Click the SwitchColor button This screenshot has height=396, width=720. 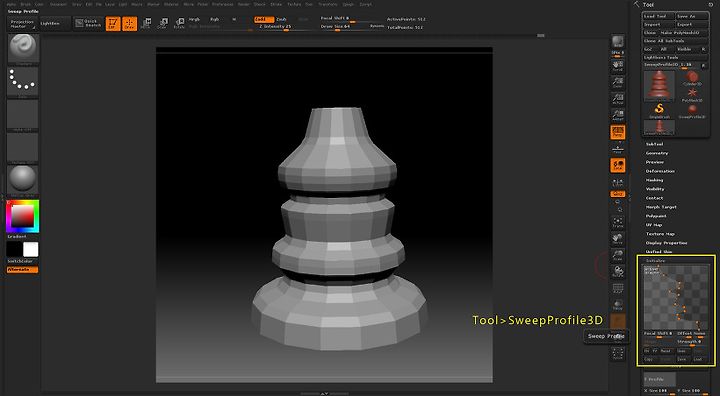[x=20, y=261]
